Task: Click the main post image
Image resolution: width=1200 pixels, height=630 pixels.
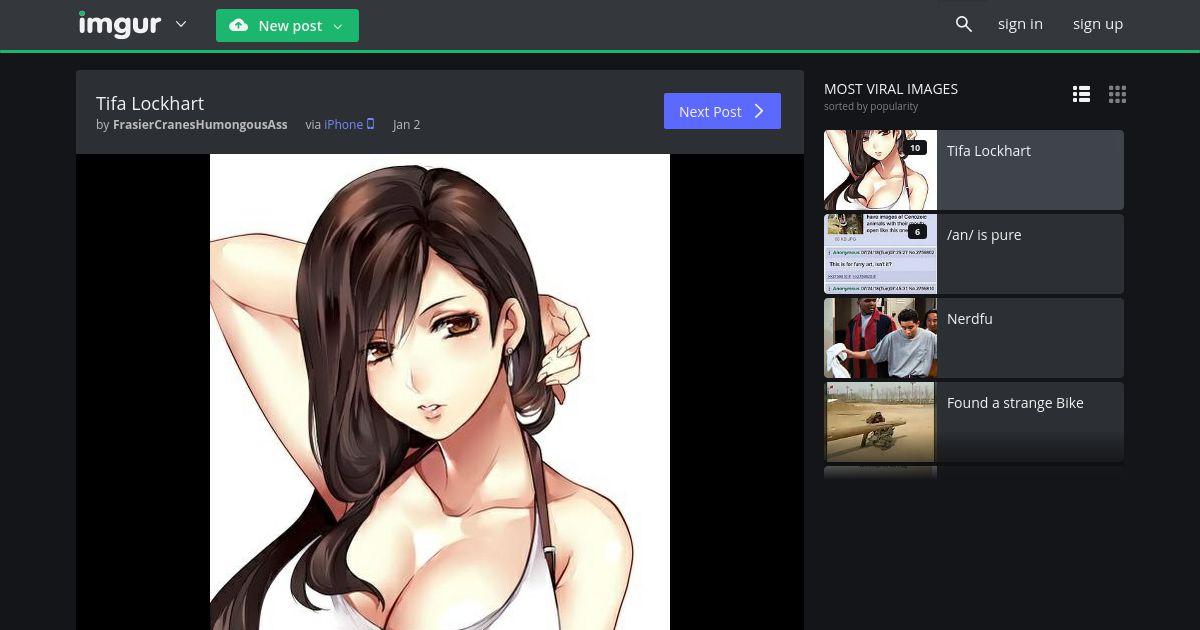Action: click(440, 392)
